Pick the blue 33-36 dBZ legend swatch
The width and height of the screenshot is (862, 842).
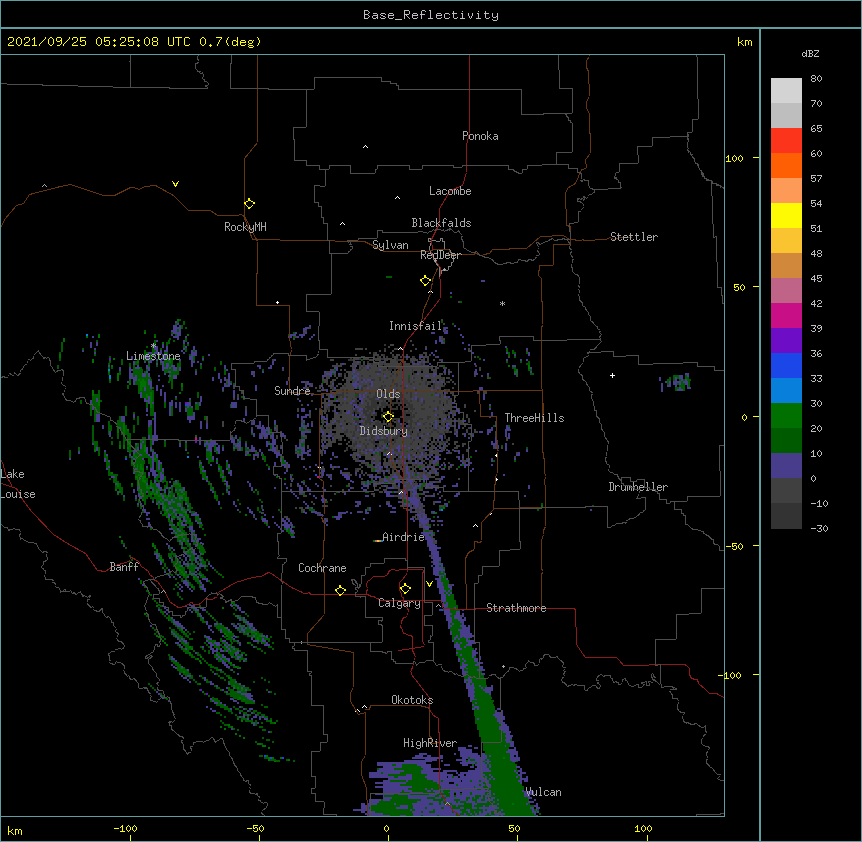[786, 365]
